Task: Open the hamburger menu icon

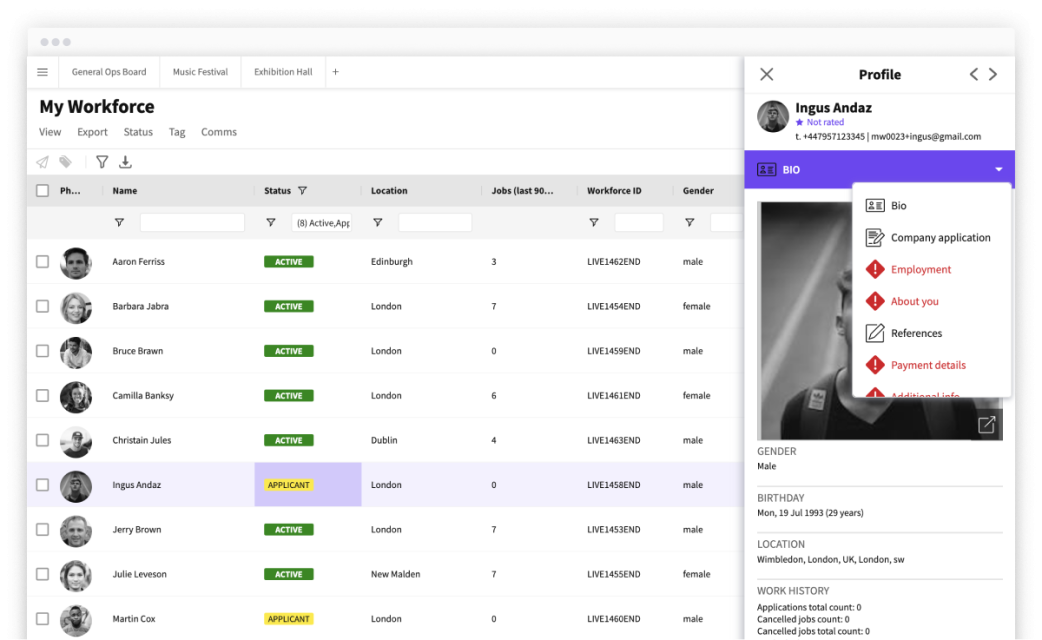Action: [42, 72]
